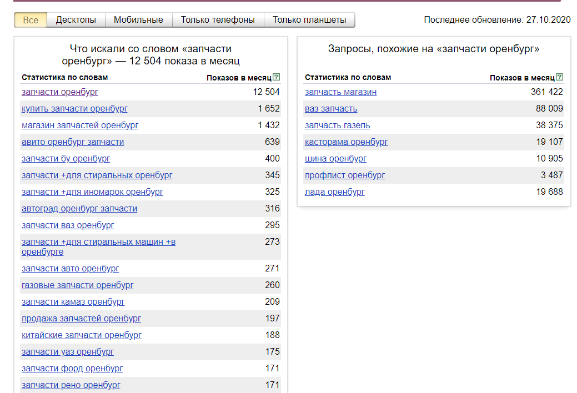Click the value '38 375' impressions
Screen dimensions: 577x393
[x=549, y=125]
